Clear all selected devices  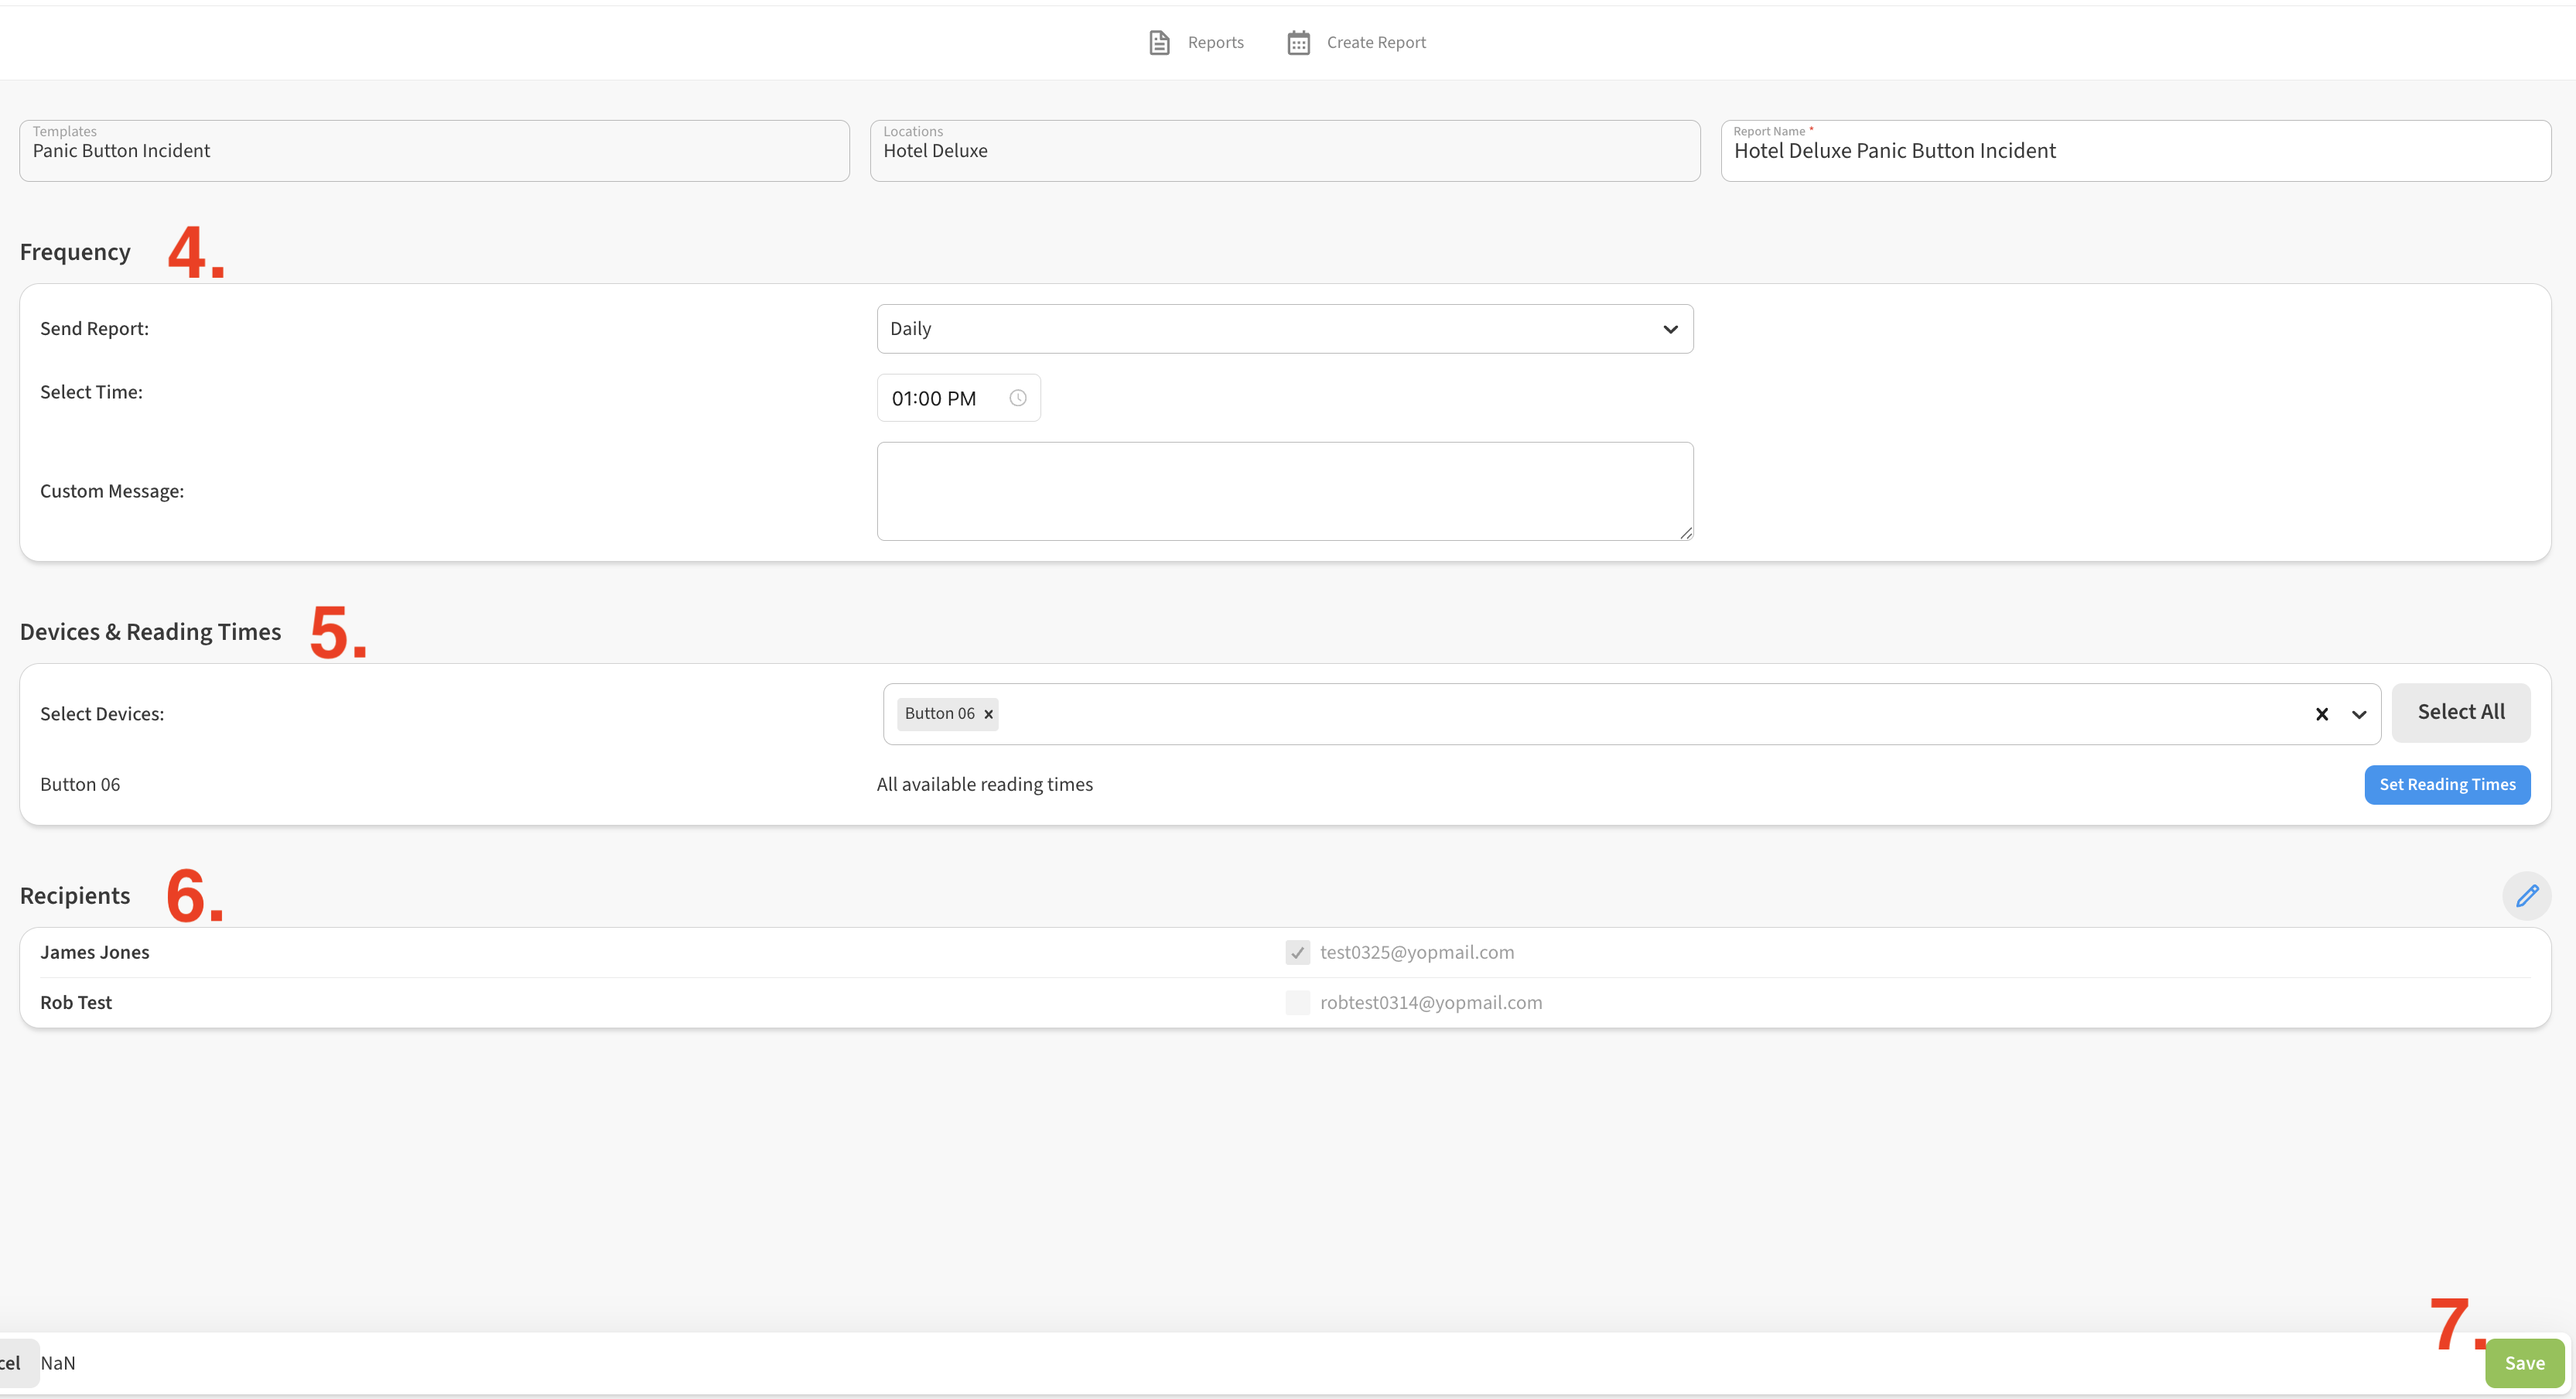2321,714
